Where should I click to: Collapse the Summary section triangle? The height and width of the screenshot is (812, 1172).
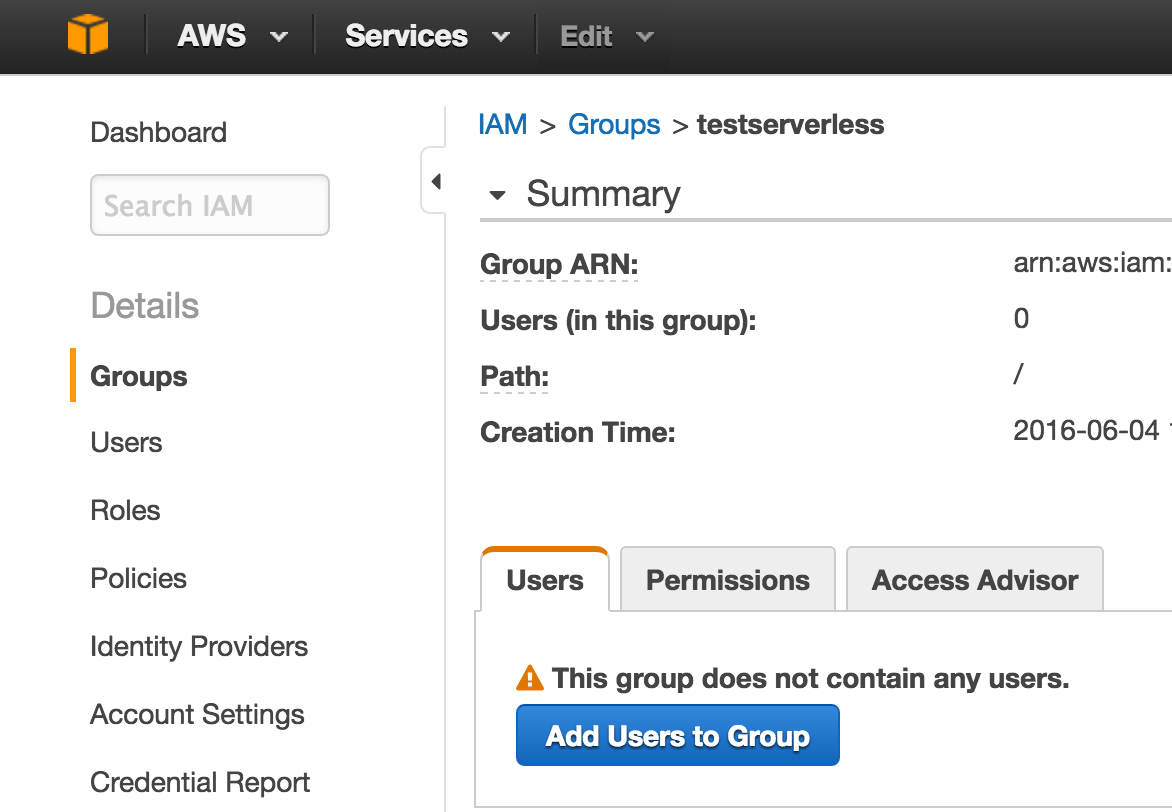(497, 196)
